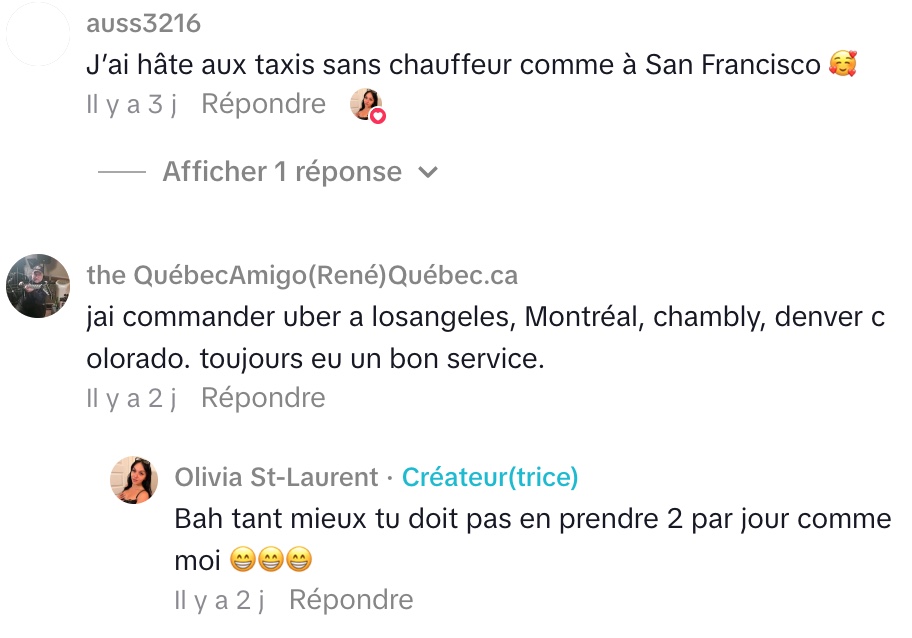Click the Créateur(trice) badge

pyautogui.click(x=490, y=477)
